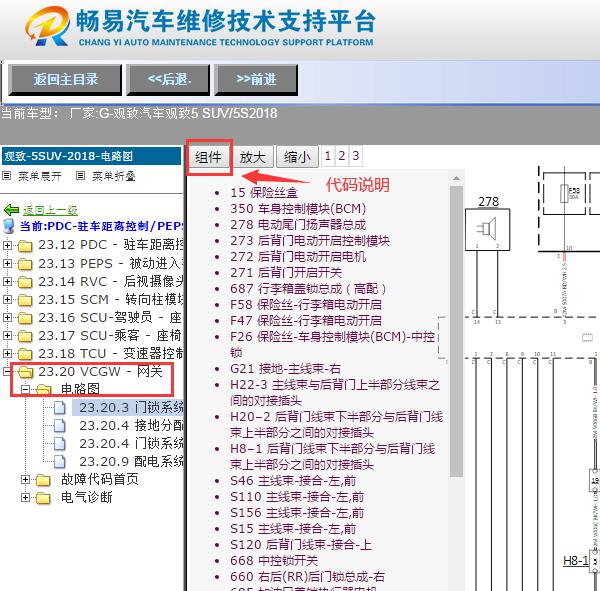Click the component list scrollbar up arrow
Screen dimensions: 600x591
click(457, 178)
